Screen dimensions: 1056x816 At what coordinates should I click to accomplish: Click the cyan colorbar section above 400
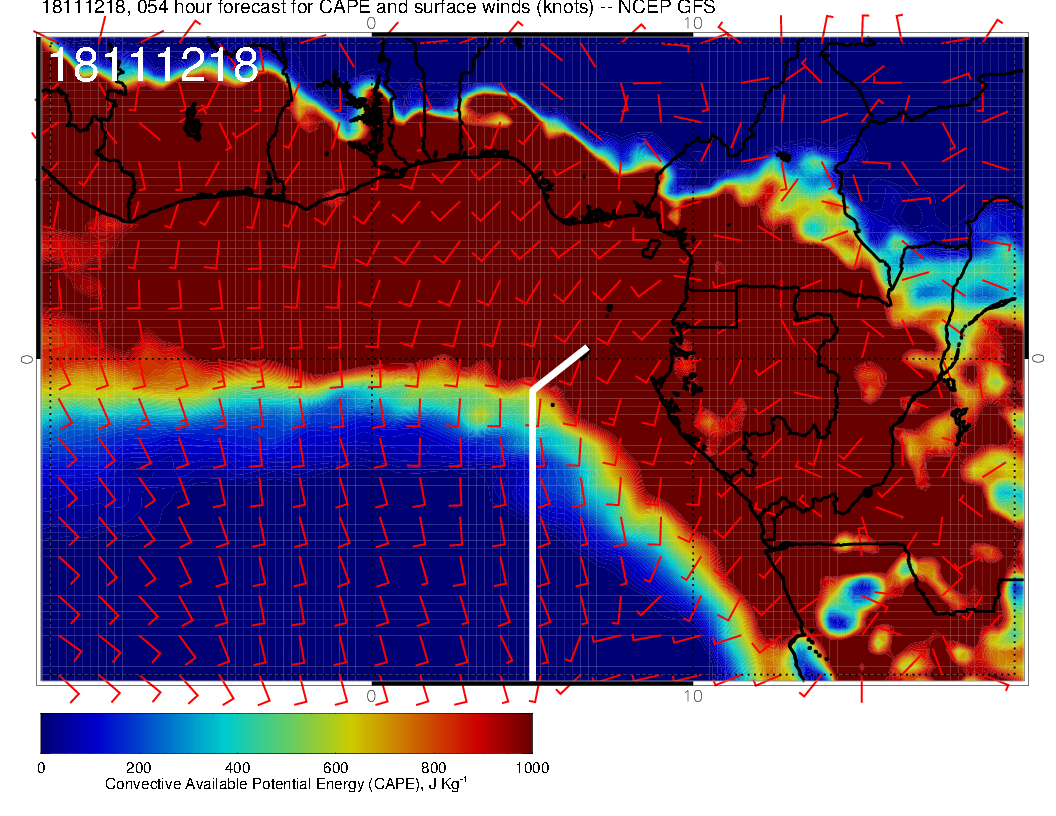[237, 732]
